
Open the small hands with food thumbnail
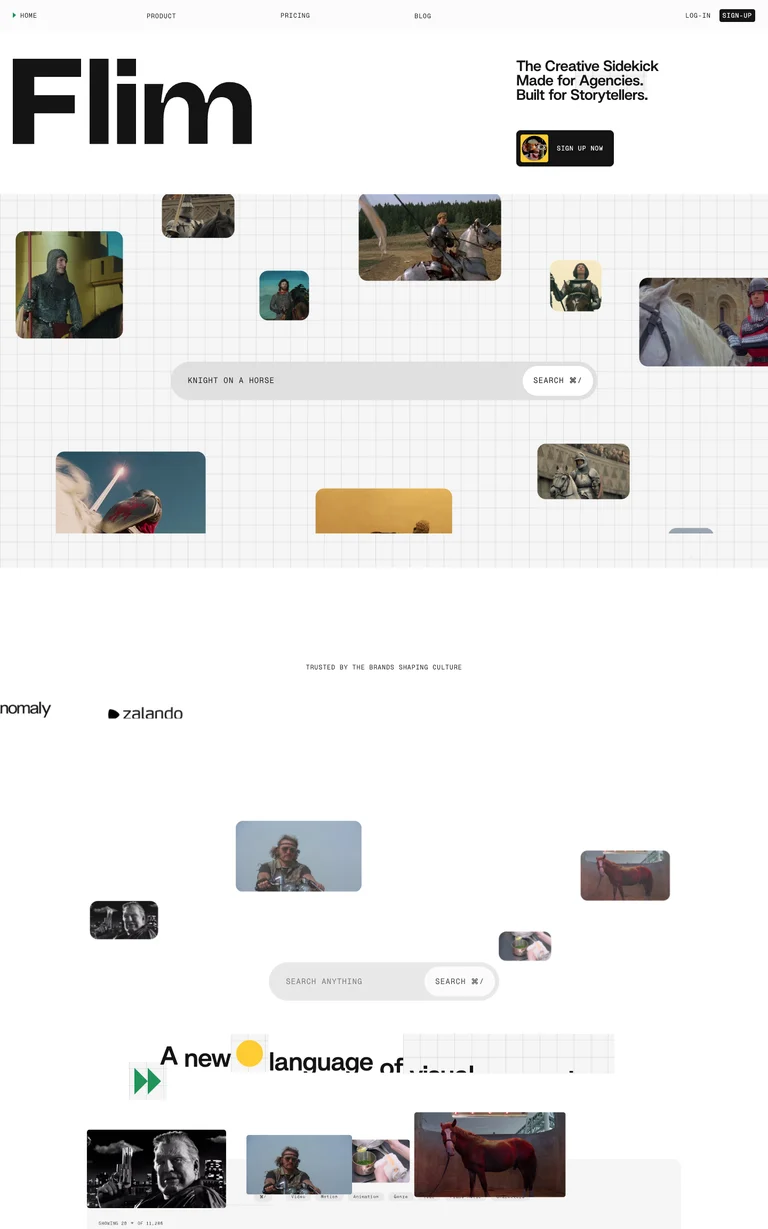[525, 946]
